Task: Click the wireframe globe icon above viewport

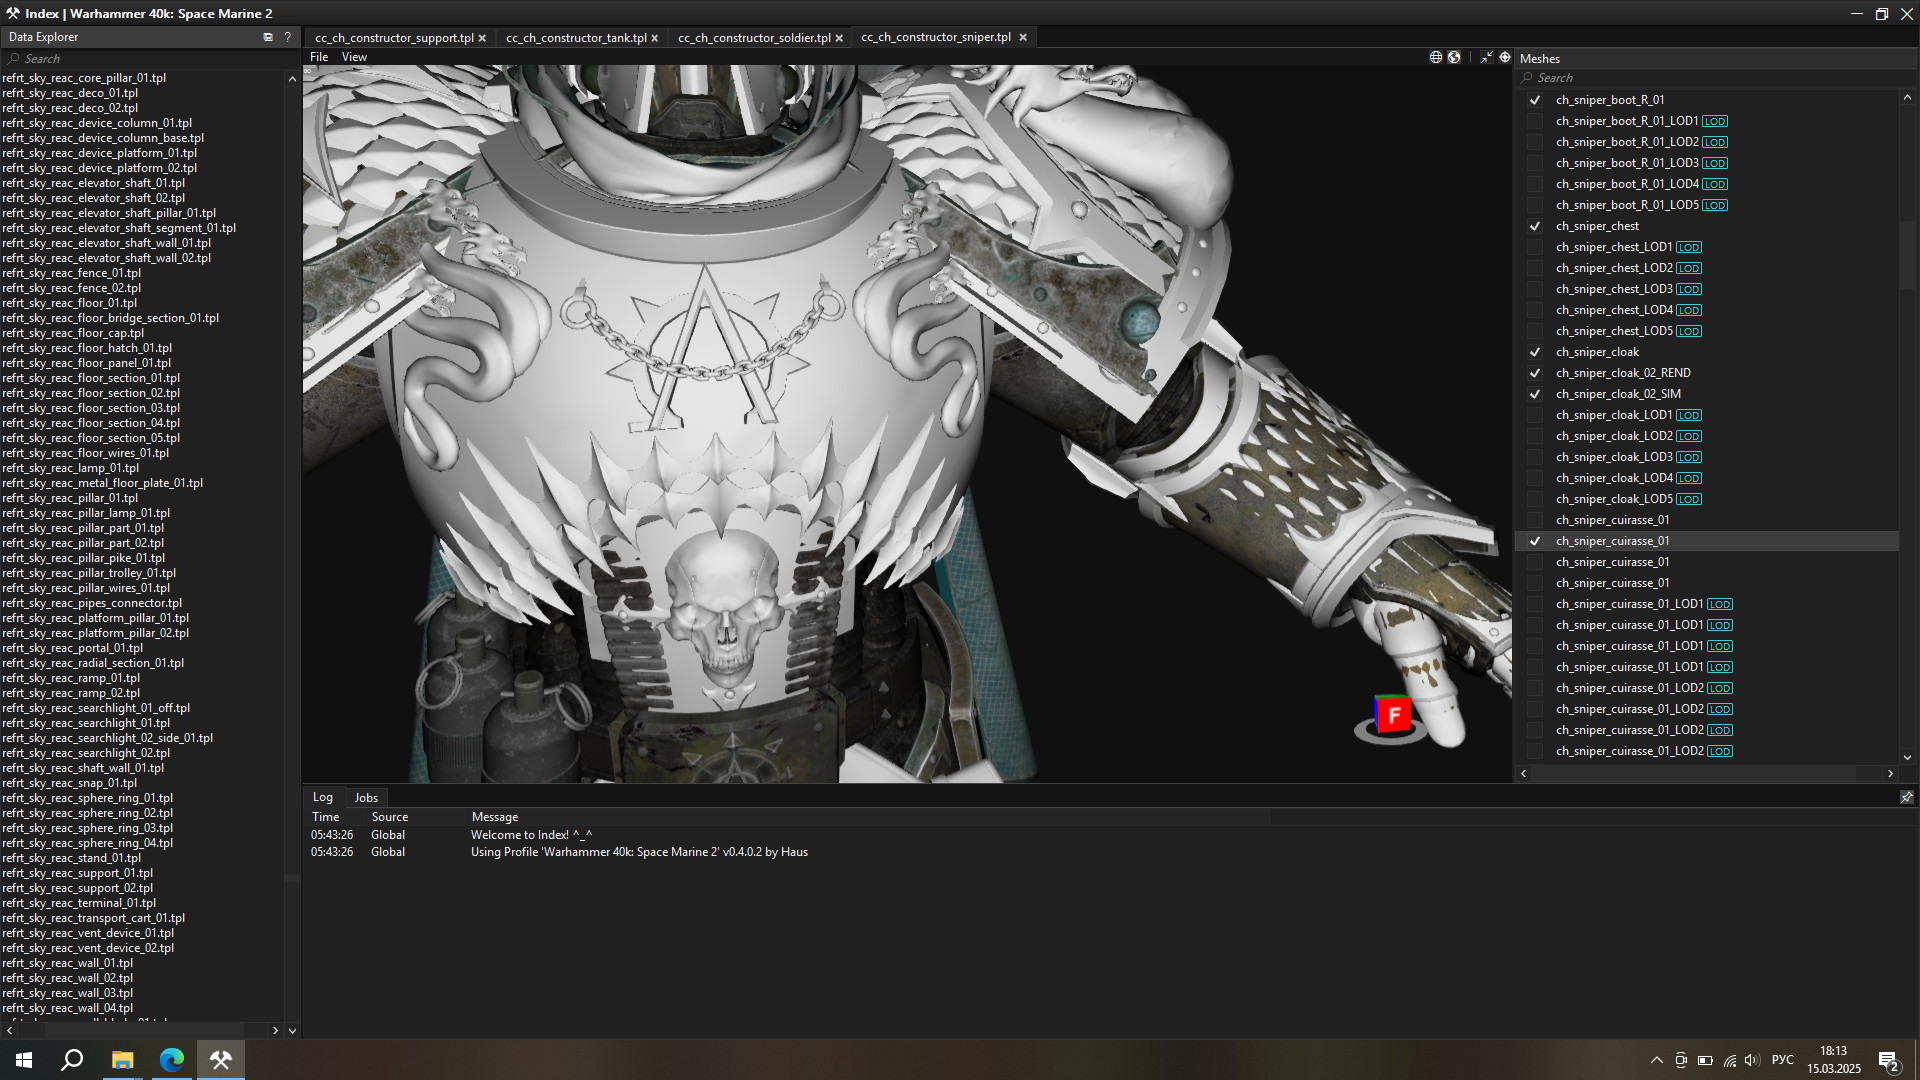Action: click(x=1436, y=57)
